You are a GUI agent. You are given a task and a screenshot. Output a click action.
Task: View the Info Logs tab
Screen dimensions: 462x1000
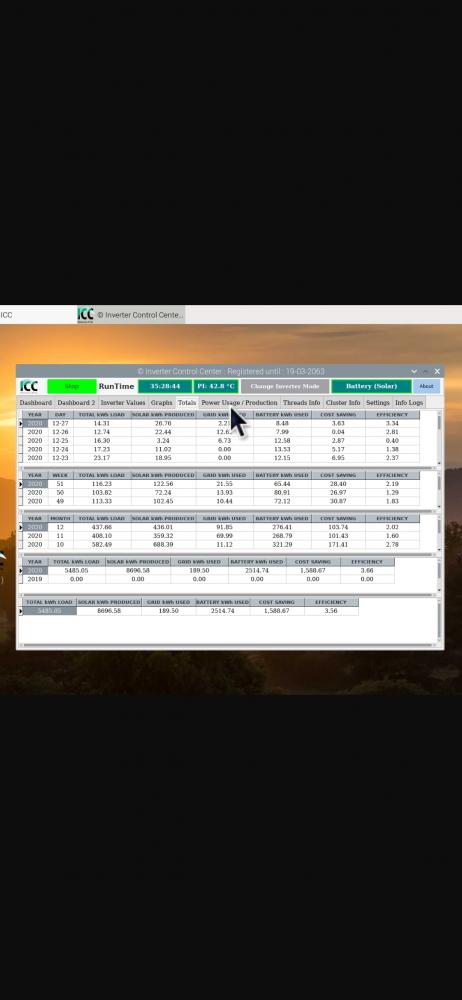(409, 402)
